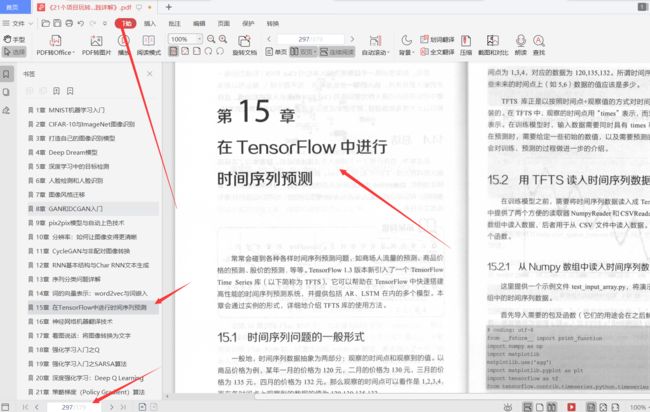Open bookmark 18章 强化学习入门之Q

64,349
